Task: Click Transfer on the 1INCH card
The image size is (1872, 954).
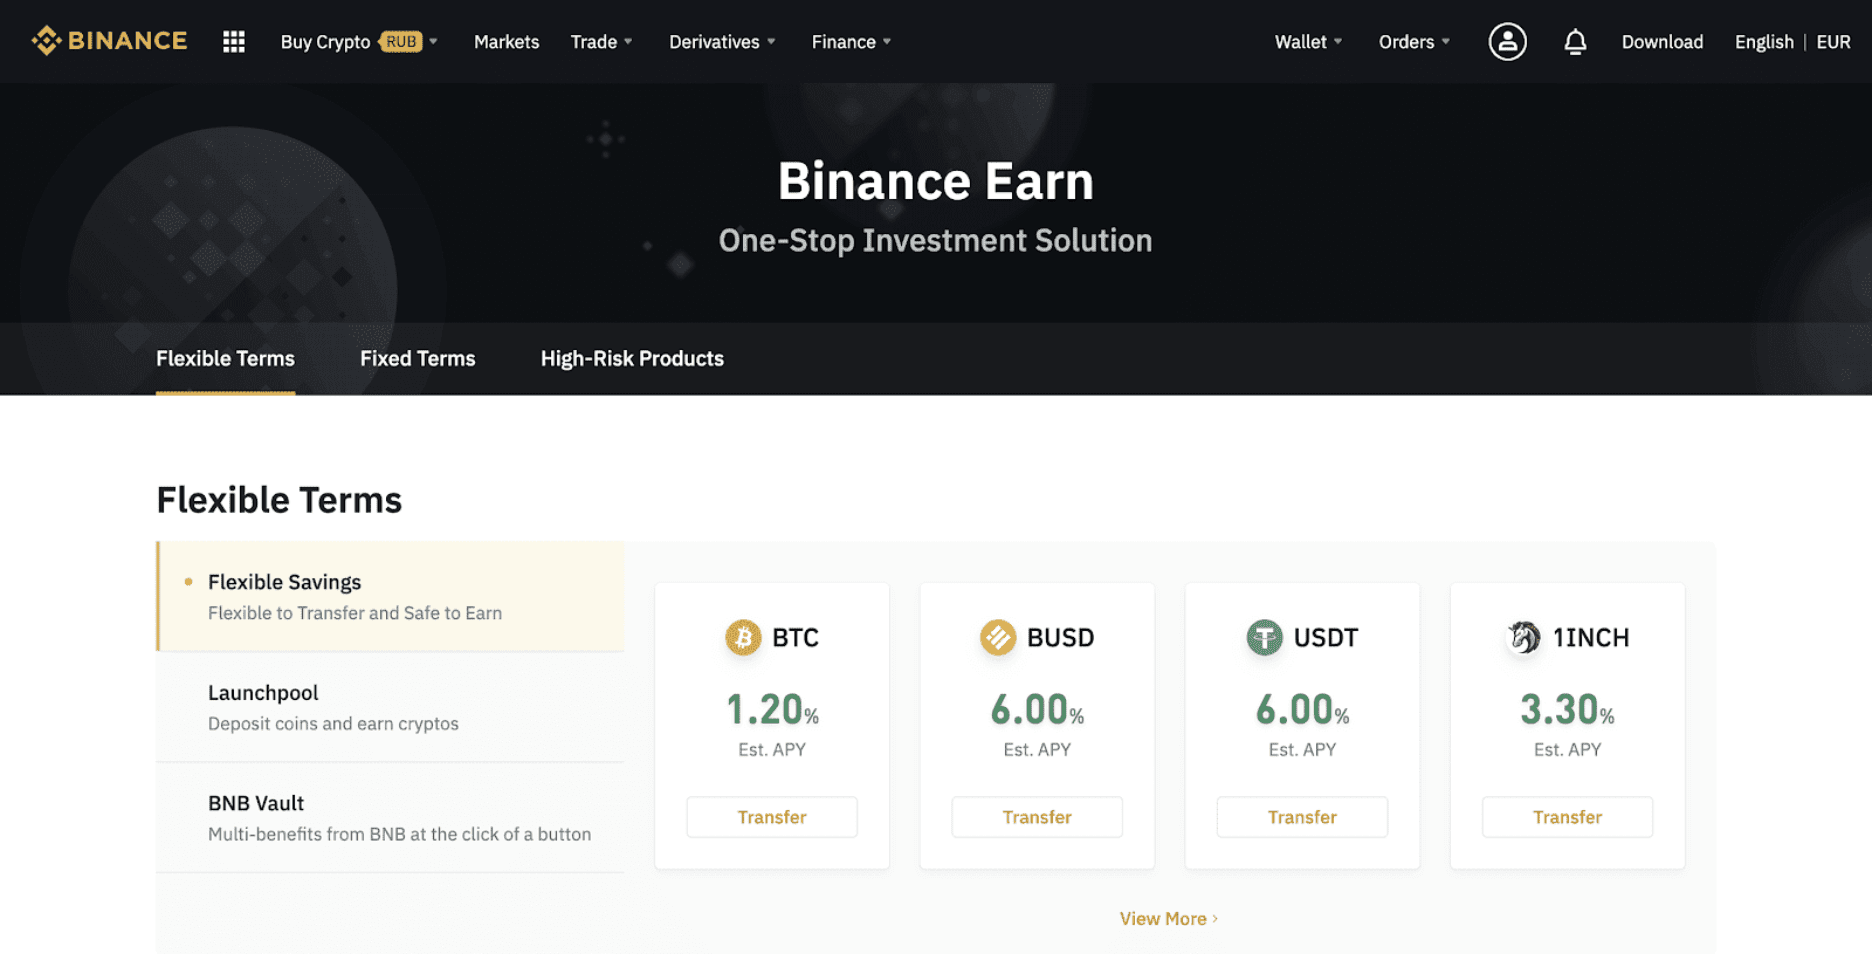Action: 1567,817
